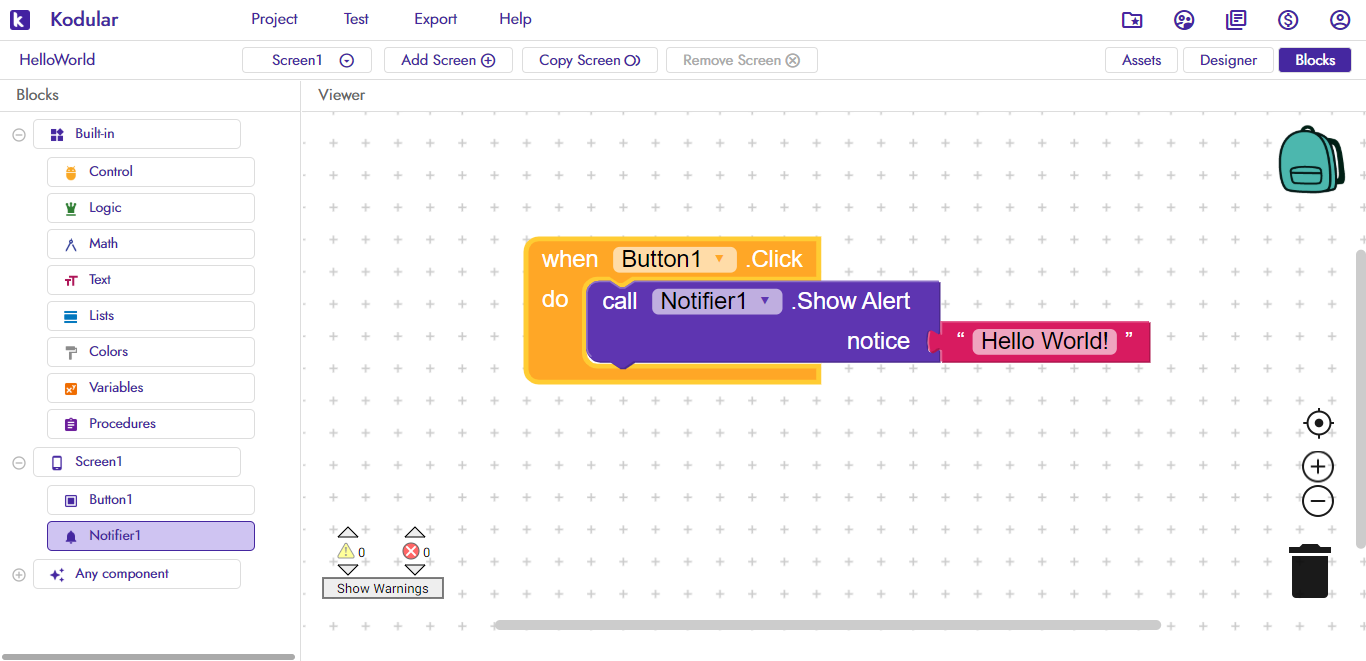Zoom in with the plus circle
Viewport: 1366px width, 661px height.
1319,467
